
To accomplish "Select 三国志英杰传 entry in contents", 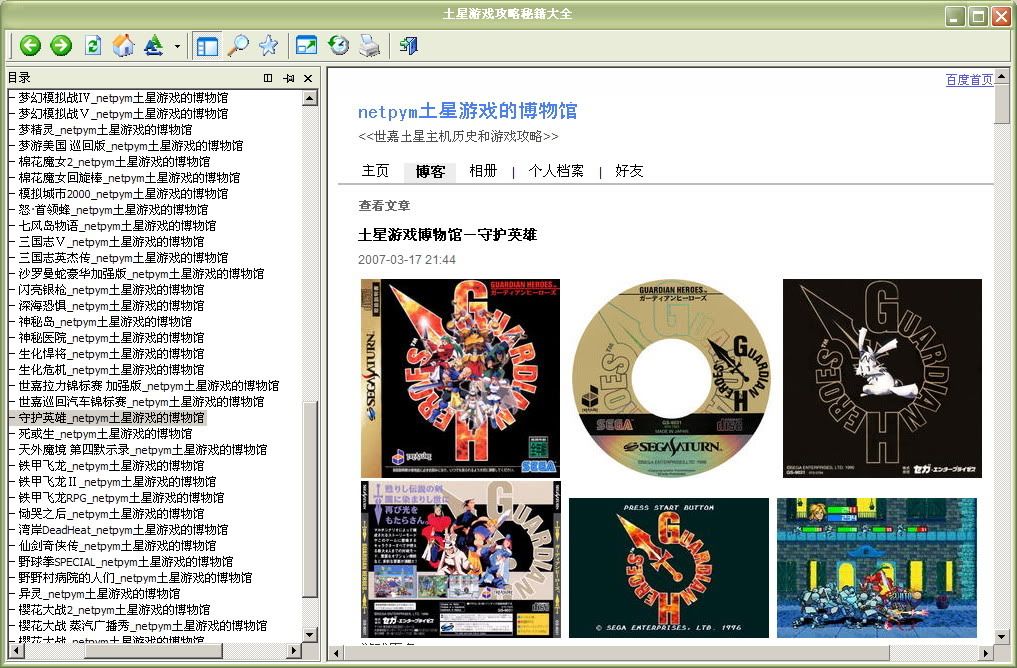I will (123, 257).
